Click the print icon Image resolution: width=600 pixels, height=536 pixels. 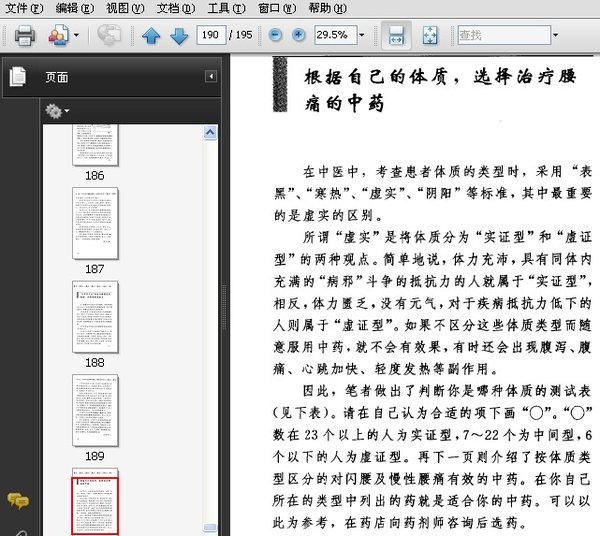pyautogui.click(x=25, y=35)
